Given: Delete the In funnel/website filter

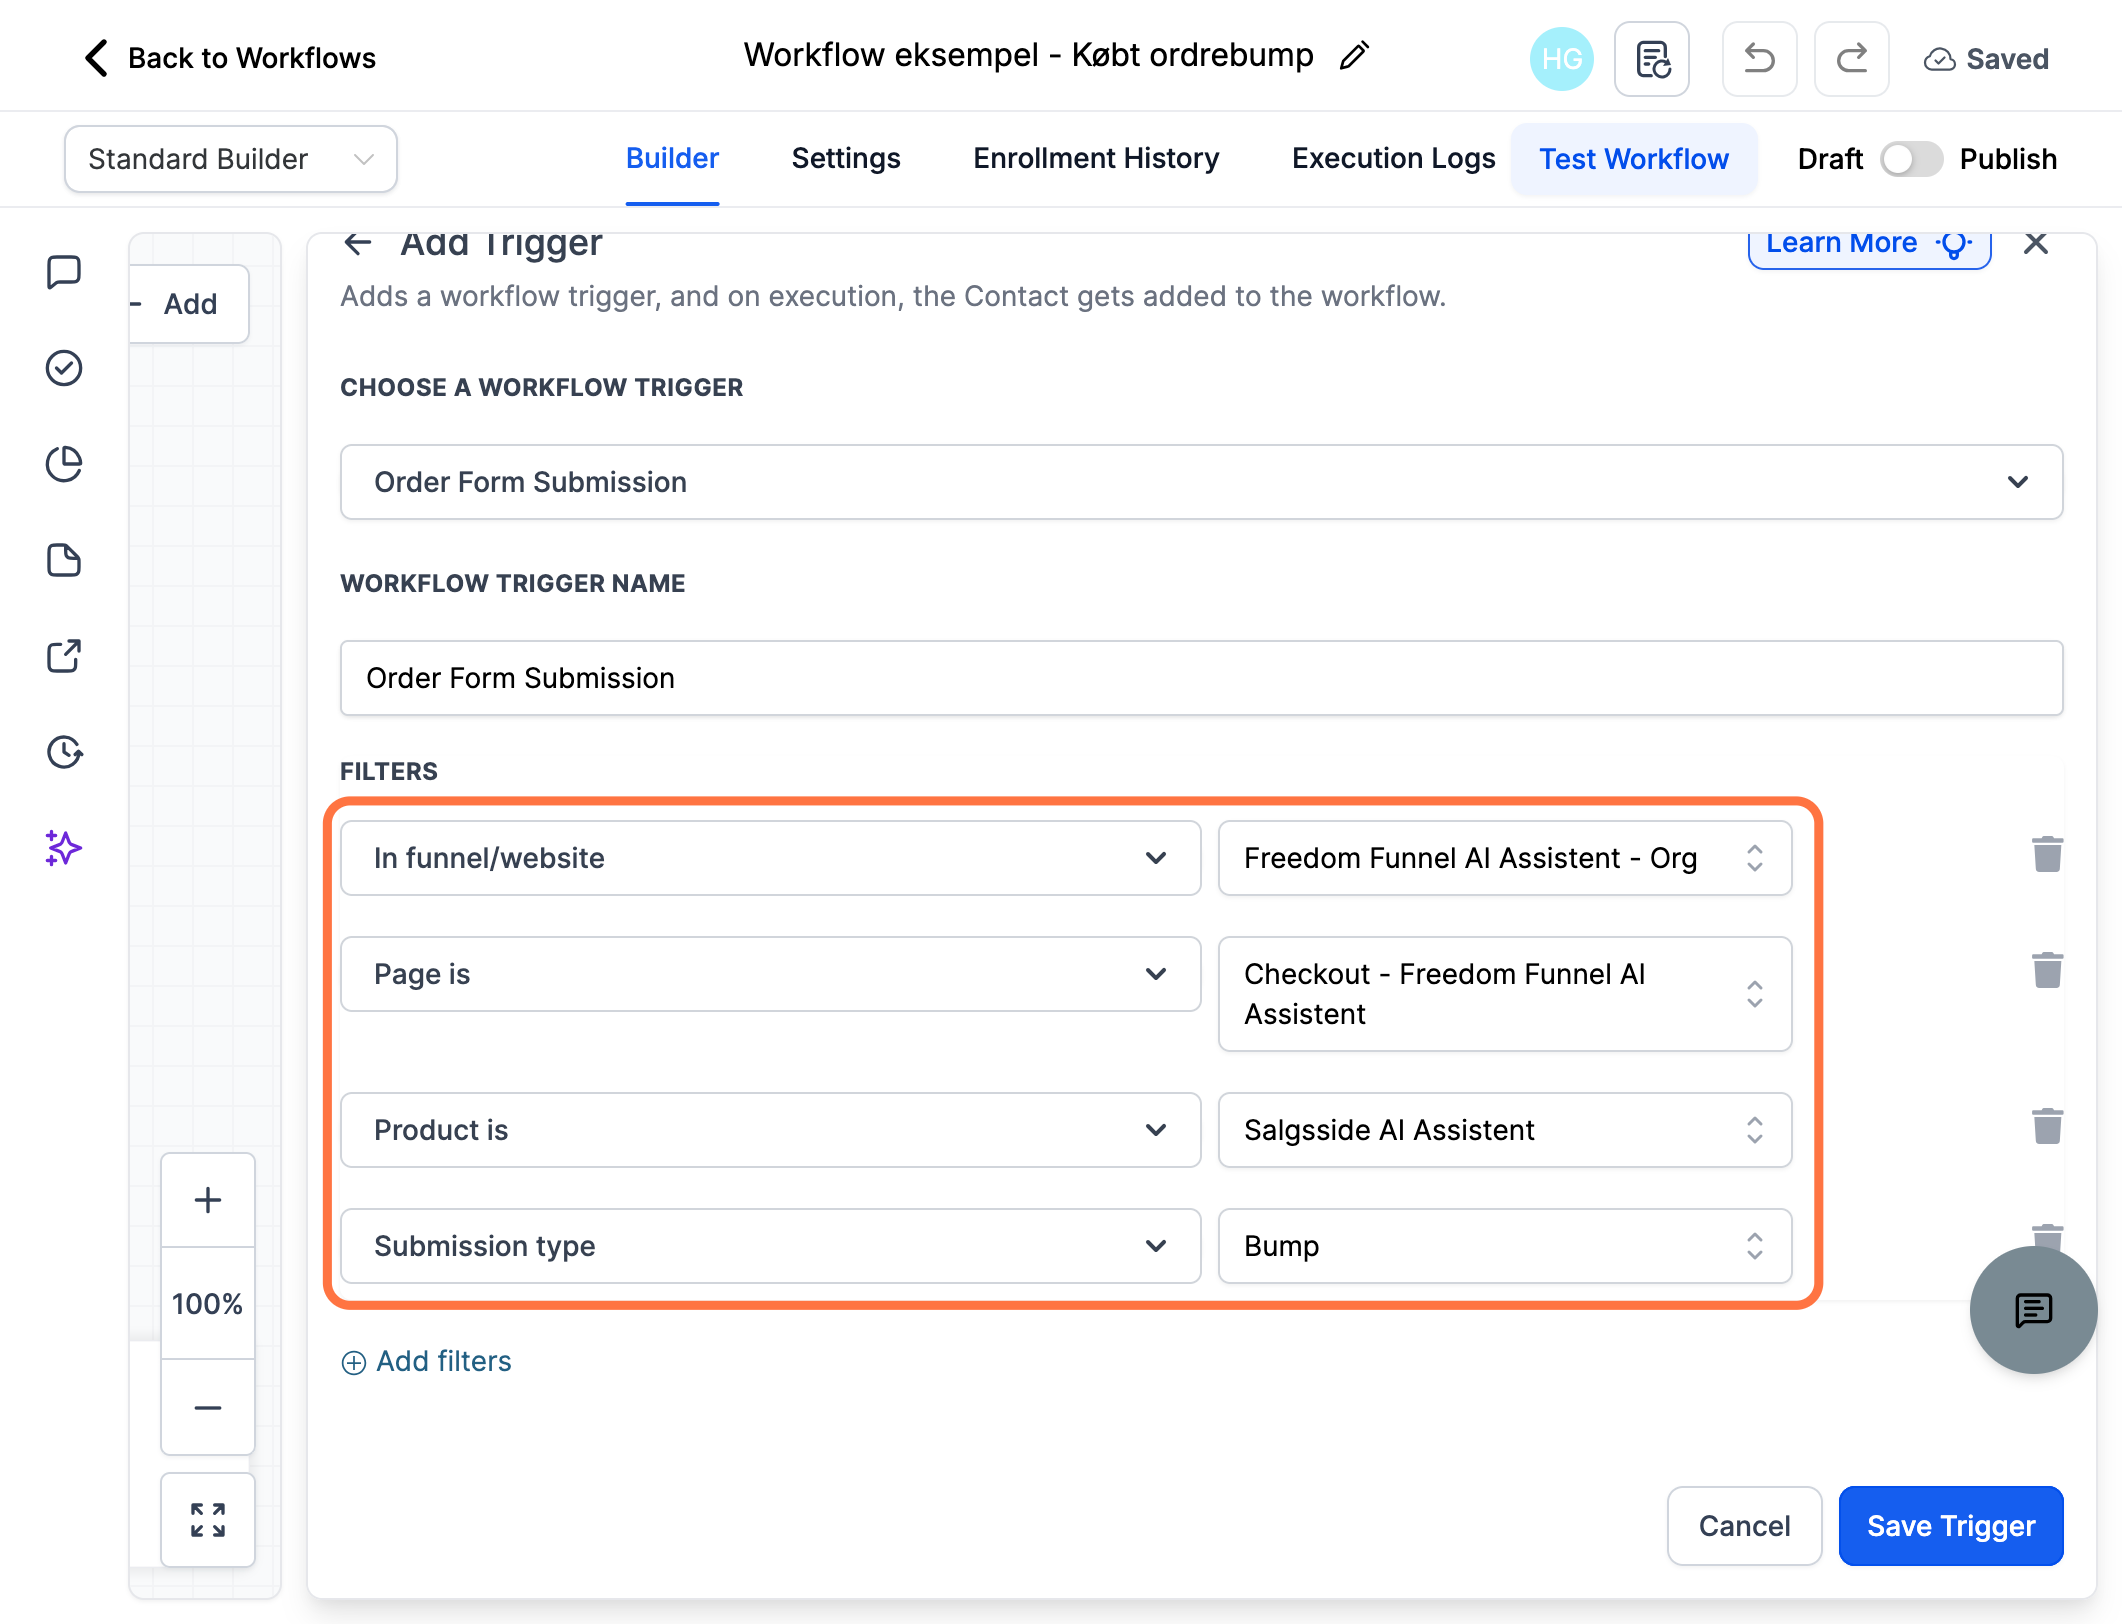Looking at the screenshot, I should pyautogui.click(x=2047, y=855).
